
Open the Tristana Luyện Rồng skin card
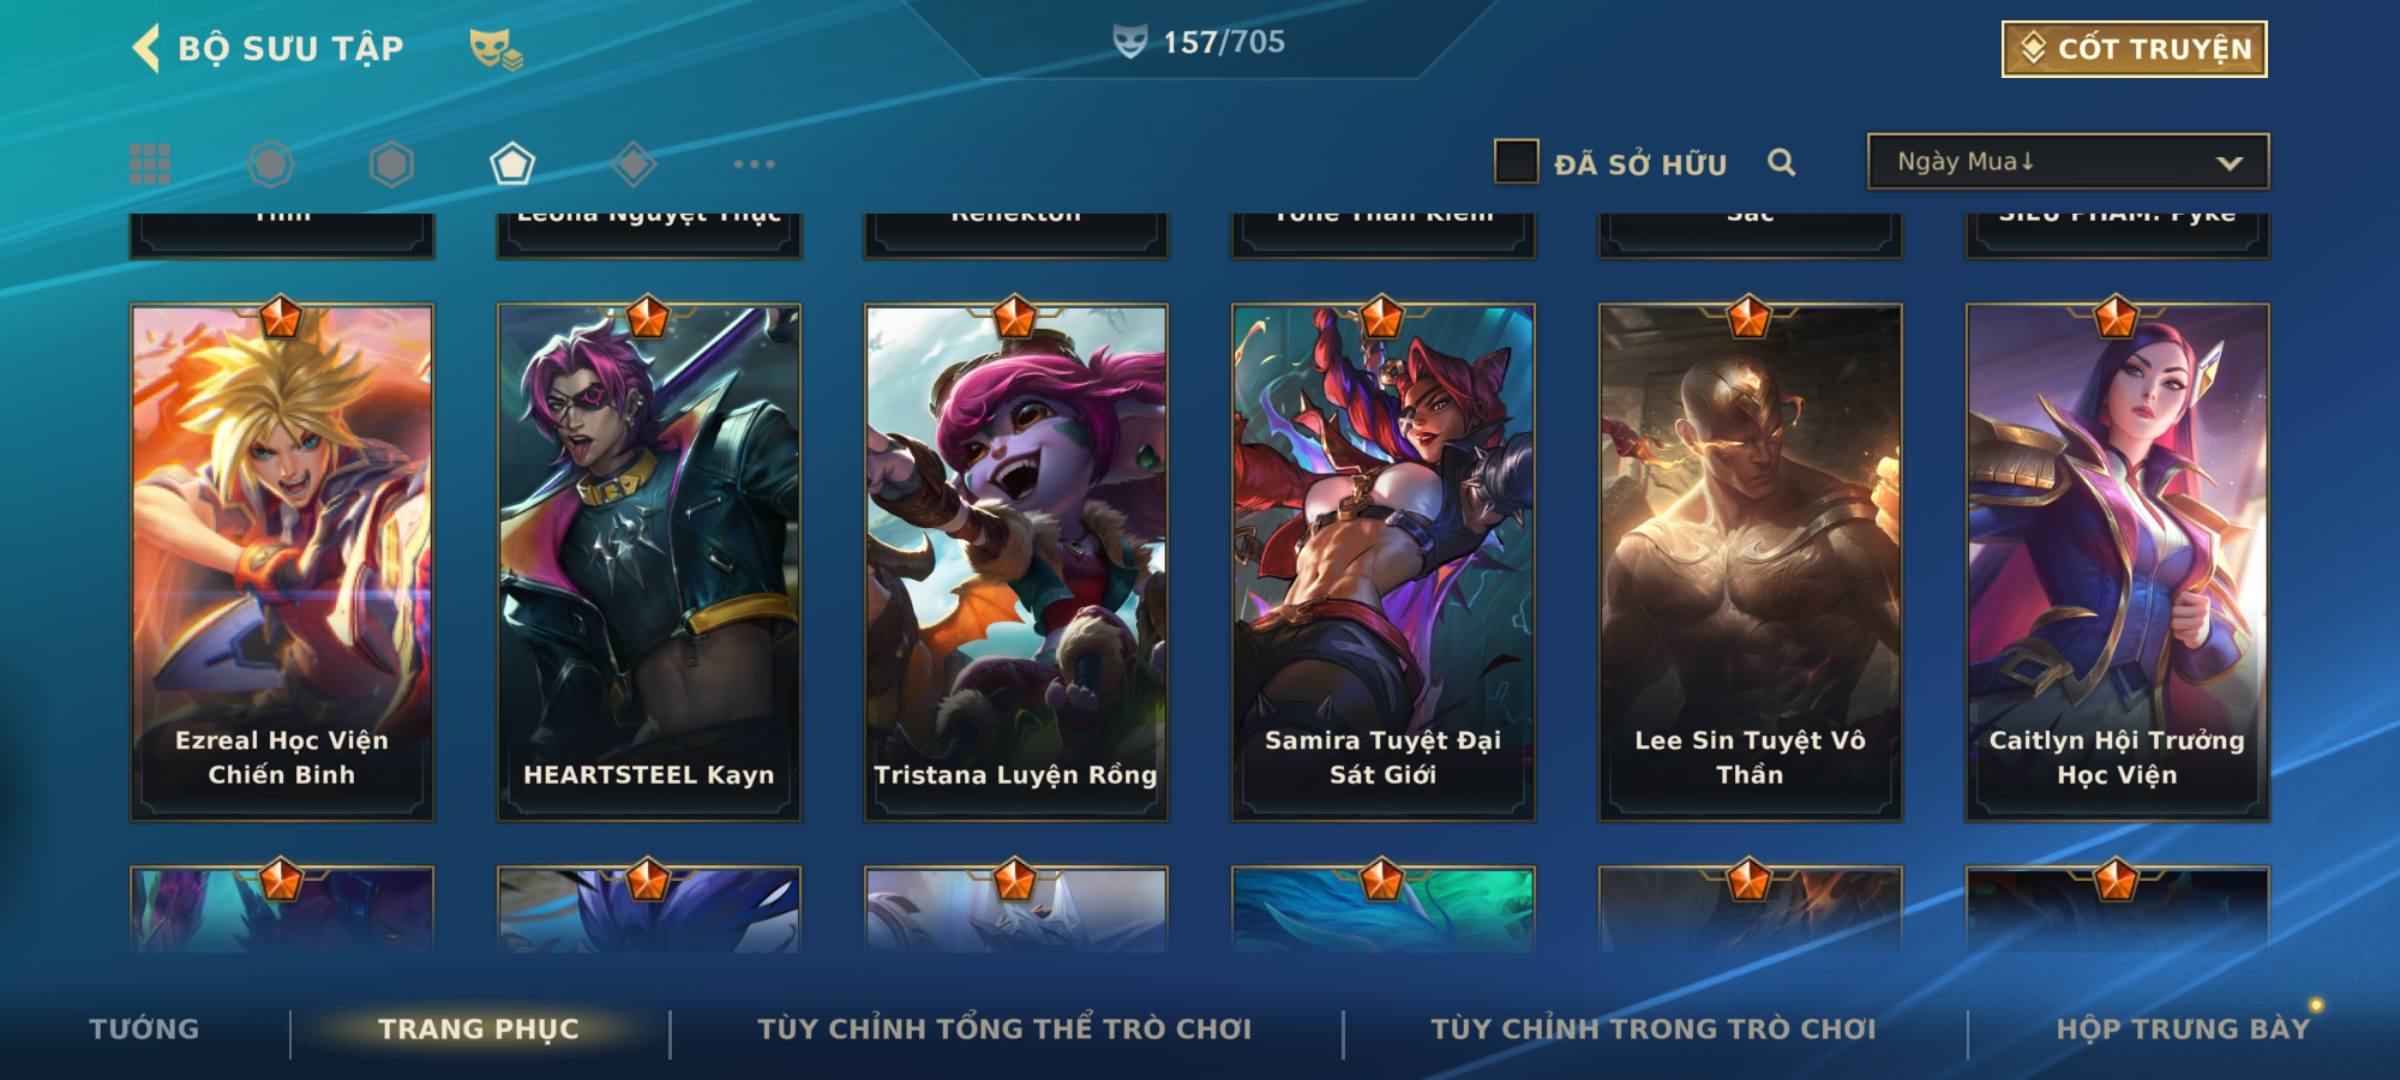(1016, 563)
